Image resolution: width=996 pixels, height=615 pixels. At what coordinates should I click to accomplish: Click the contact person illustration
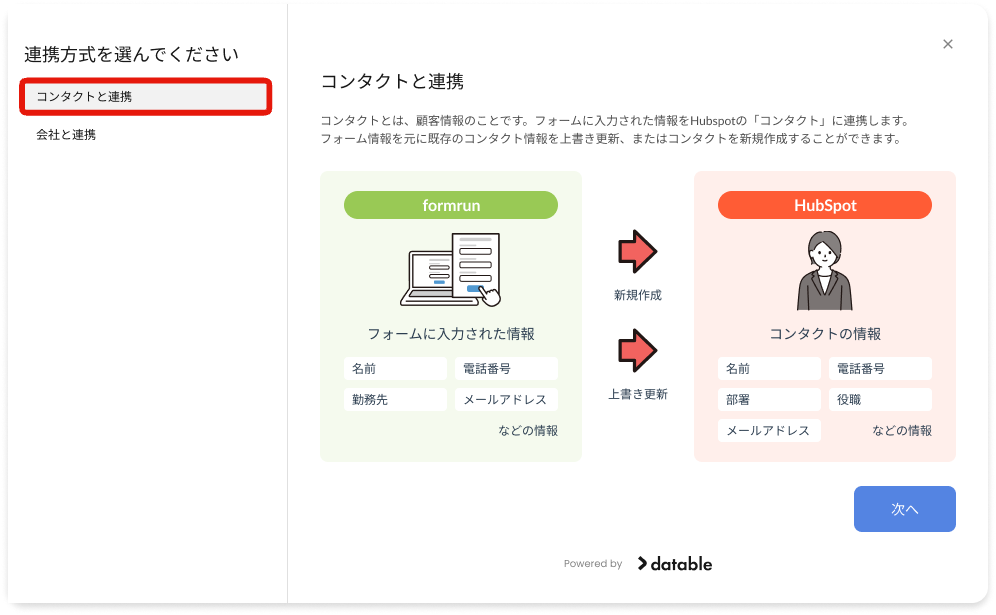click(824, 271)
